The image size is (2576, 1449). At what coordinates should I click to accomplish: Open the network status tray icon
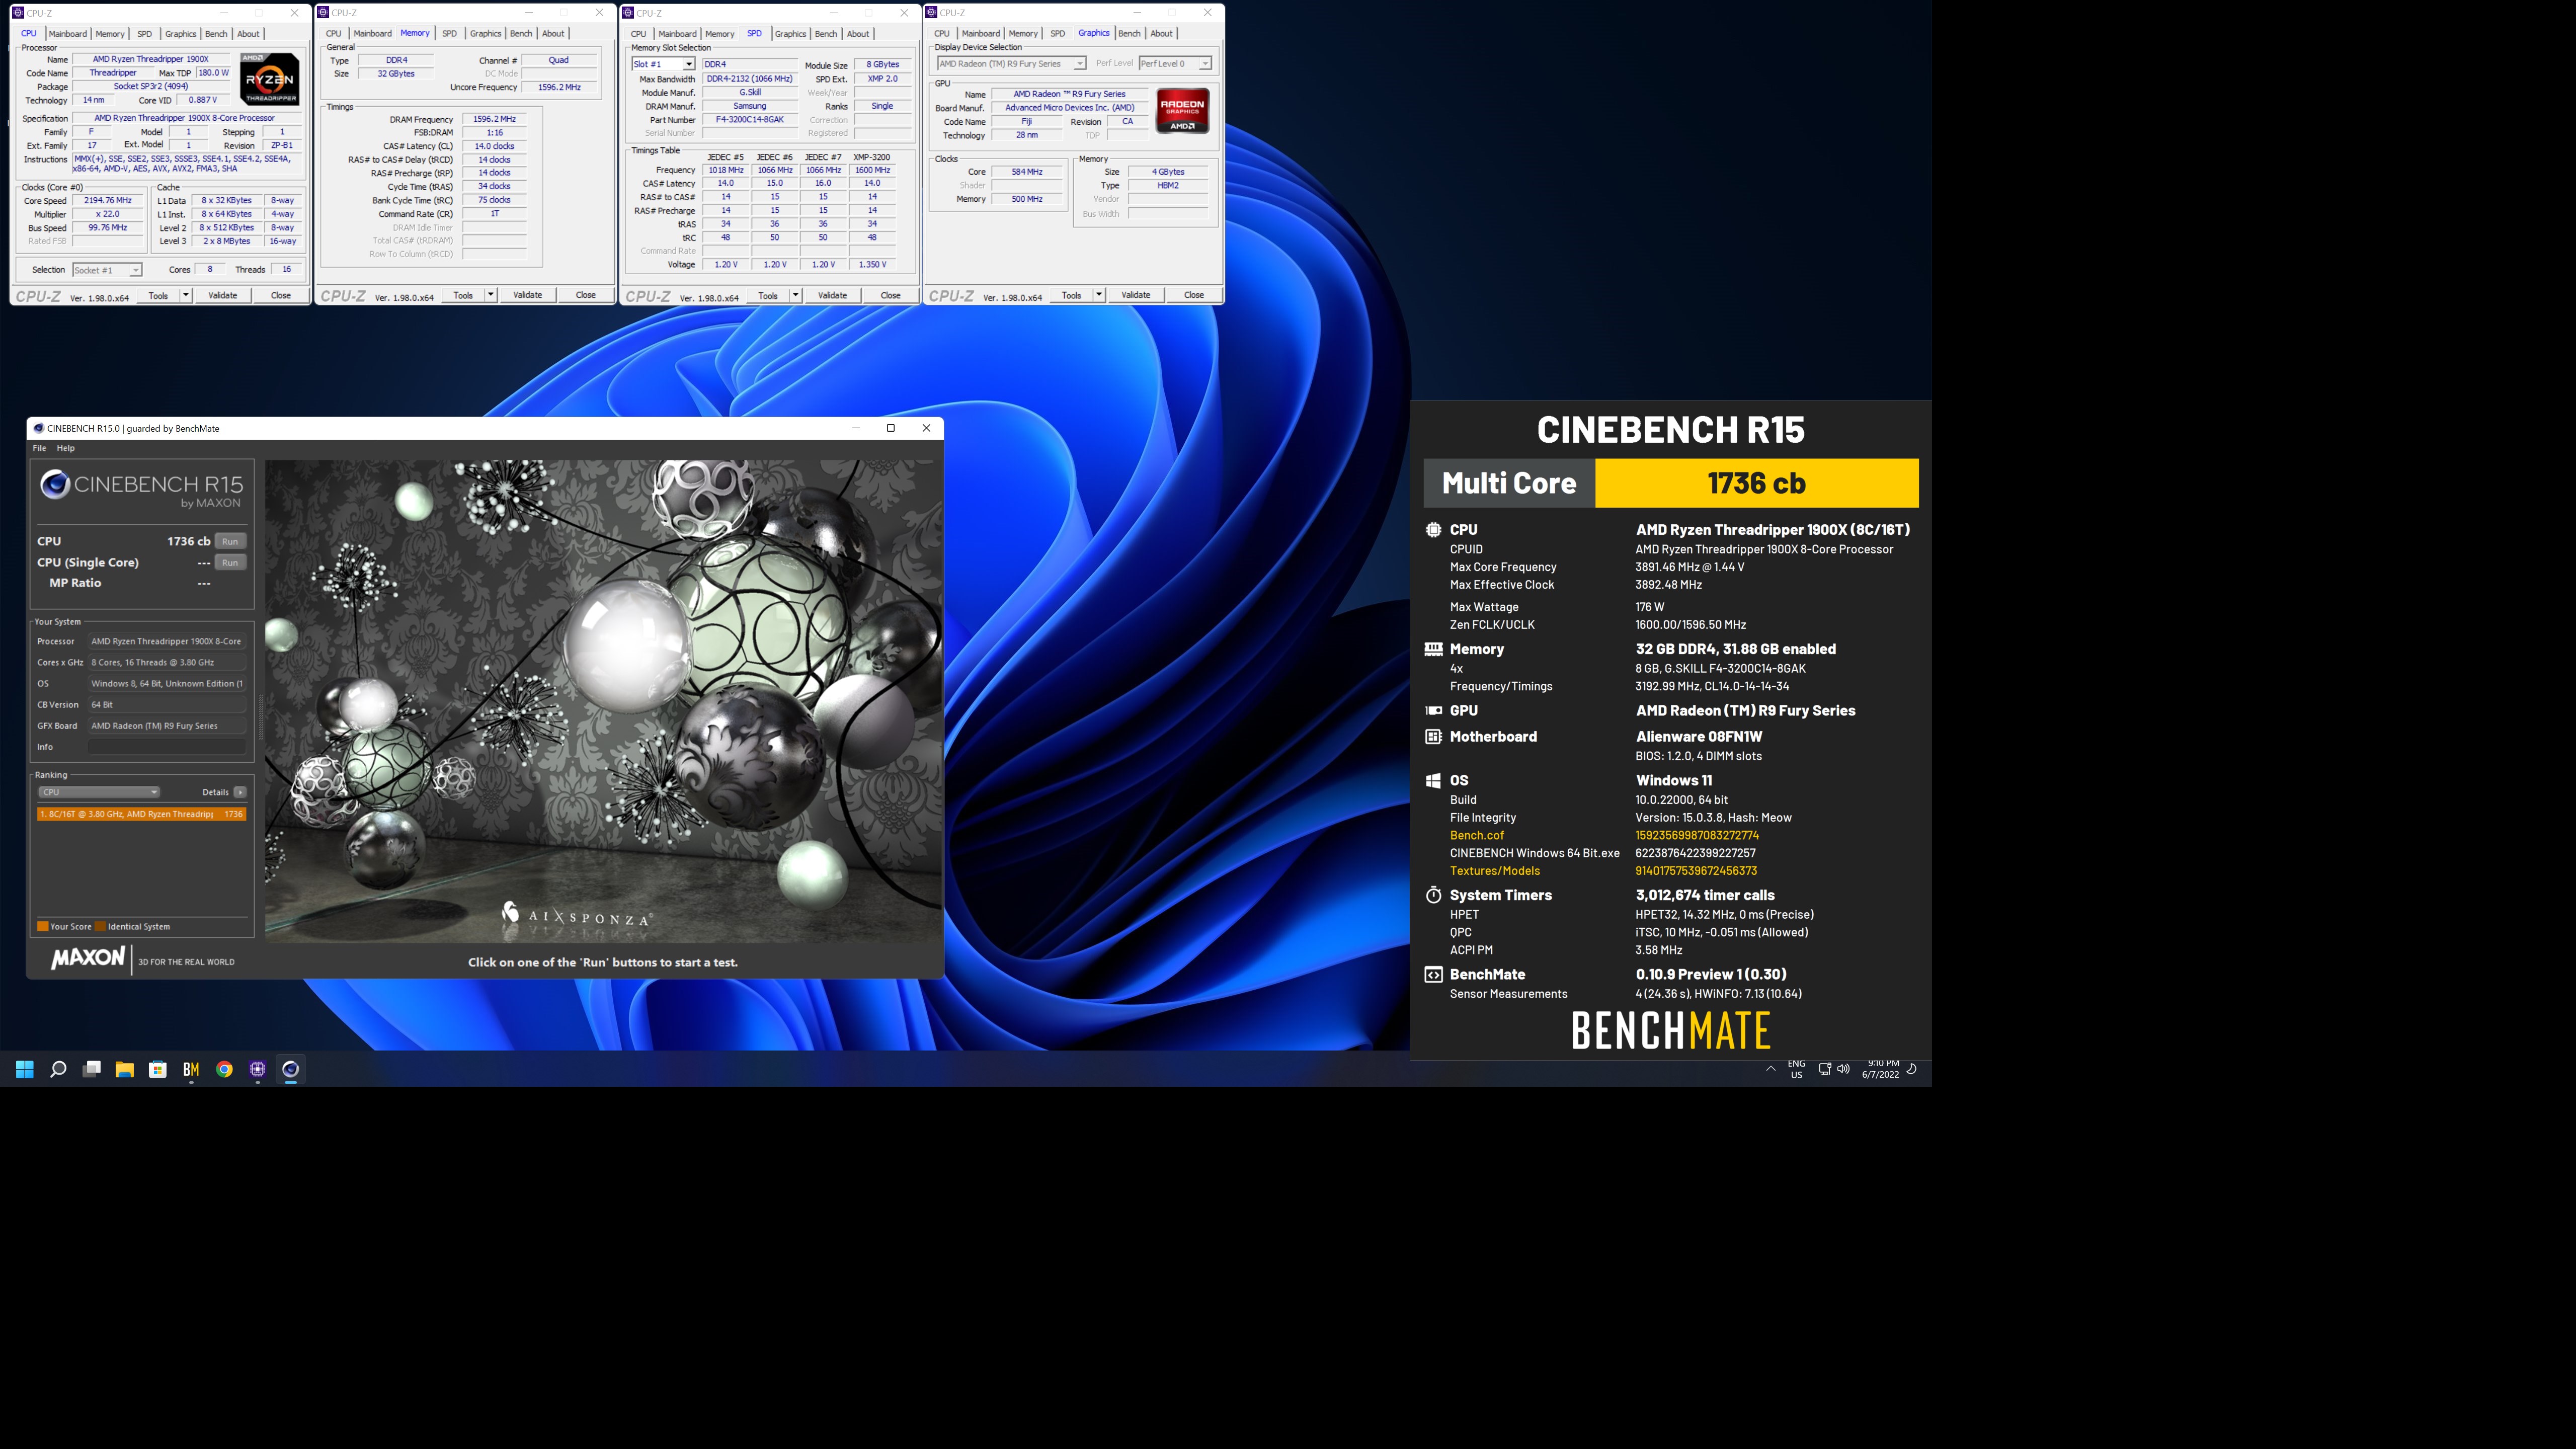pyautogui.click(x=1824, y=1069)
